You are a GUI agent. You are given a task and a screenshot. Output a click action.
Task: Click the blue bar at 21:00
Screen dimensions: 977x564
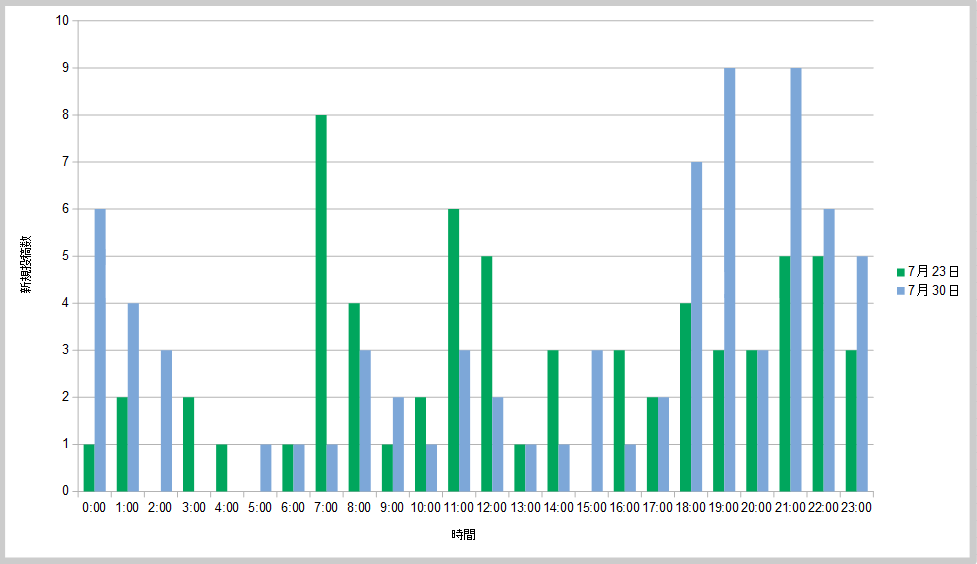point(796,279)
